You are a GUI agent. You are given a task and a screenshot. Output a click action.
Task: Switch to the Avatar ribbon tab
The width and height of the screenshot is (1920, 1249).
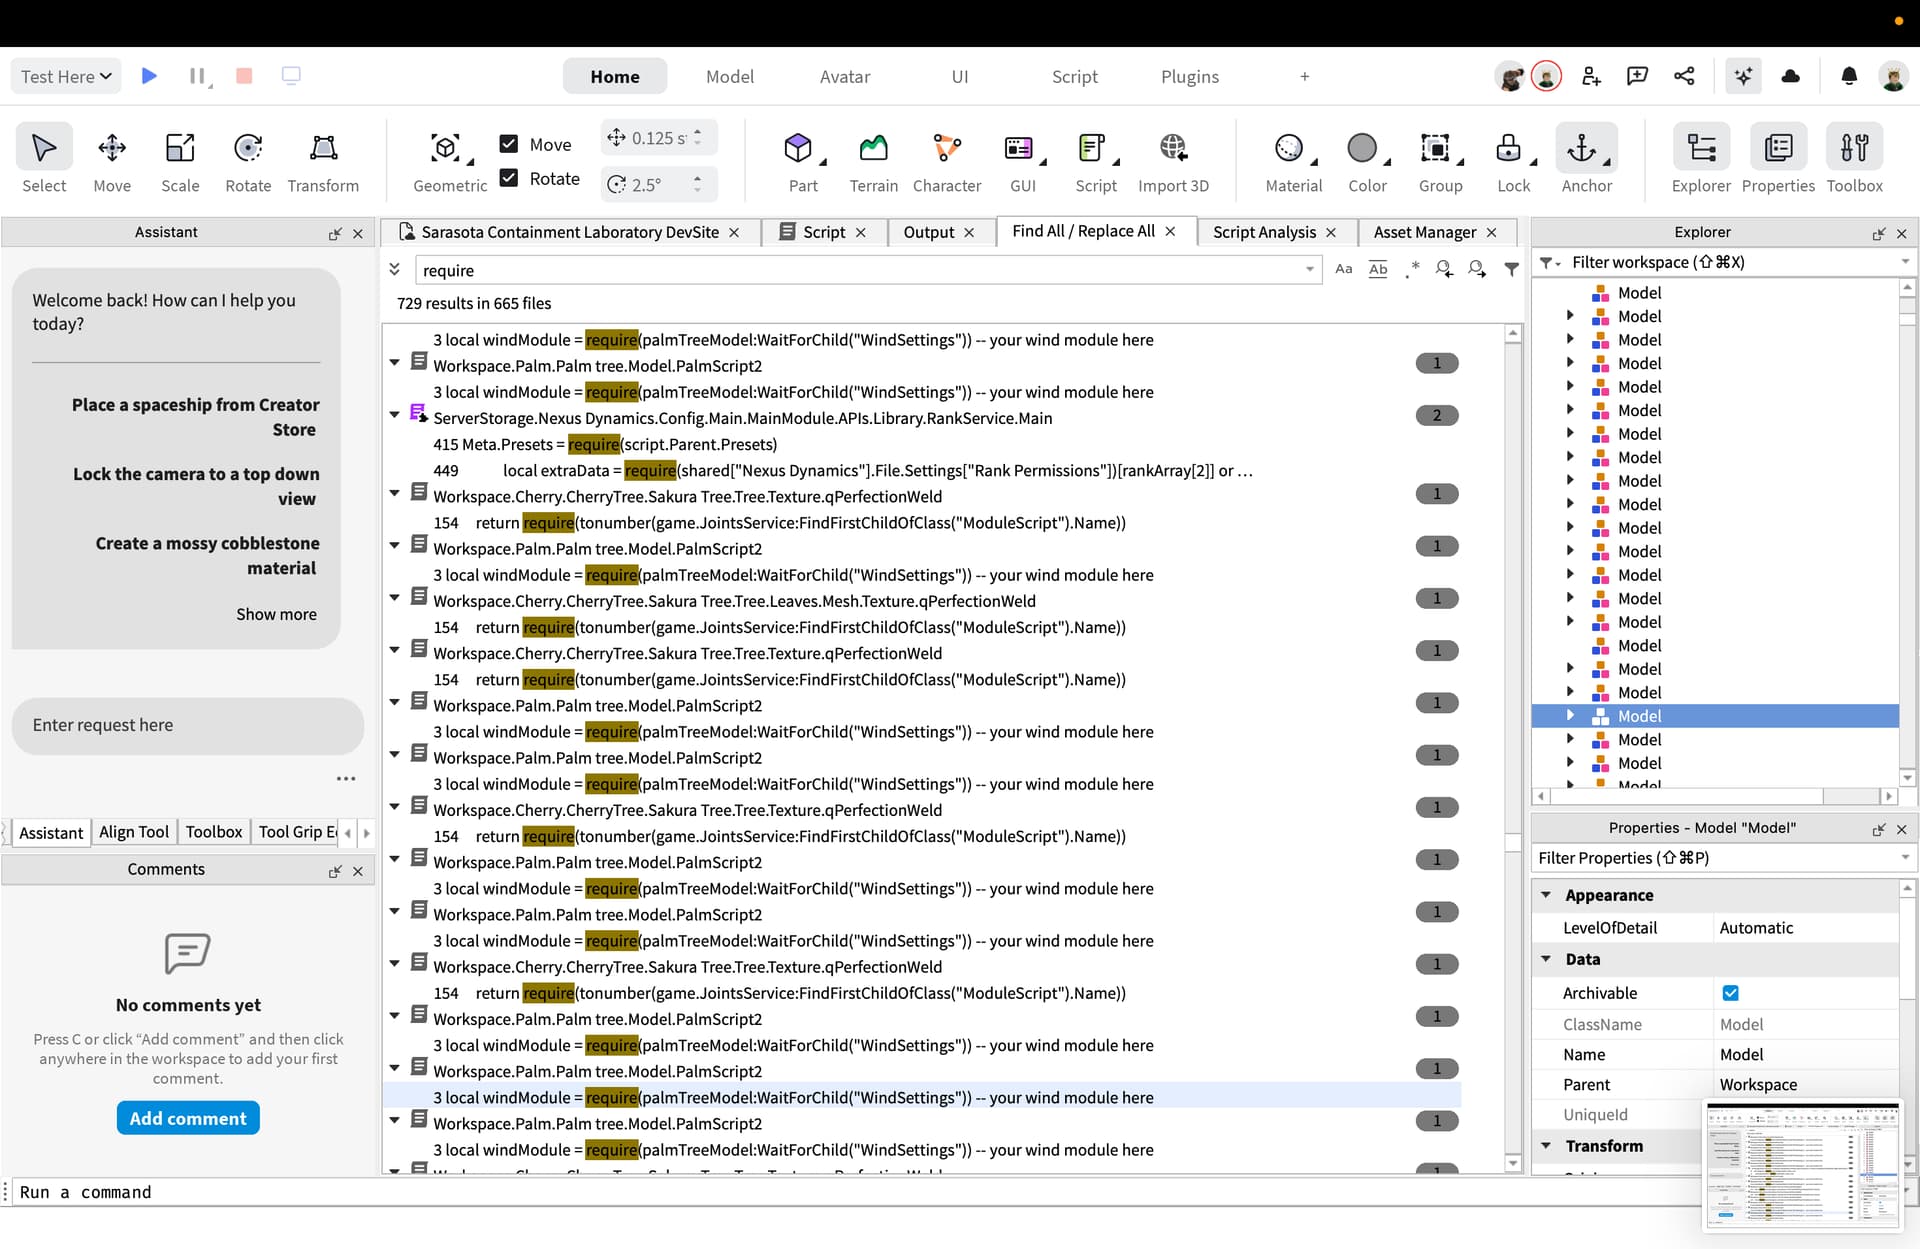pos(845,76)
